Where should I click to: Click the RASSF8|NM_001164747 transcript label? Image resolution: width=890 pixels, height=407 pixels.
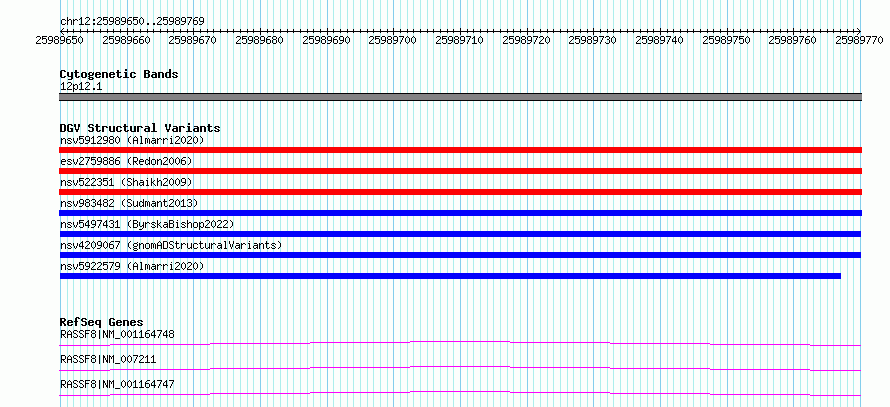pos(117,384)
